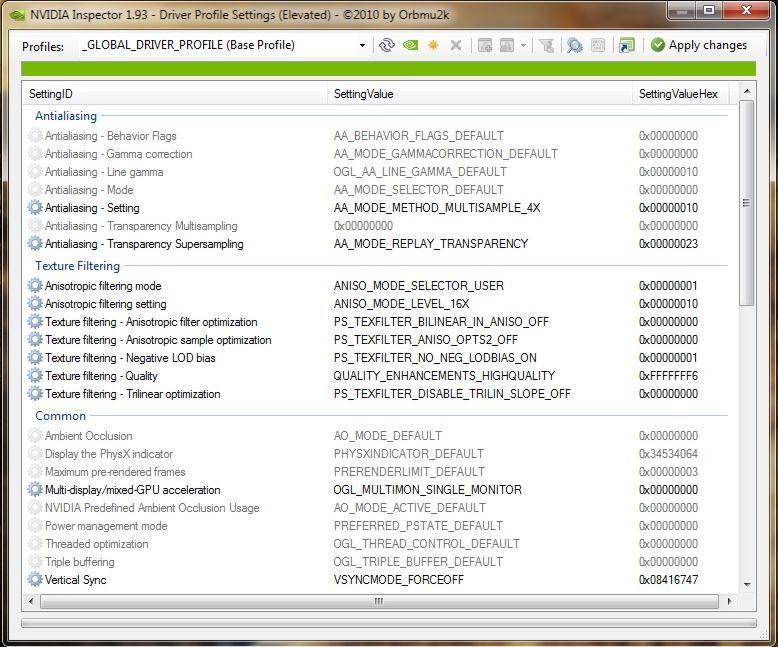Select the Antialiasing - Gamma correction row

(376, 154)
